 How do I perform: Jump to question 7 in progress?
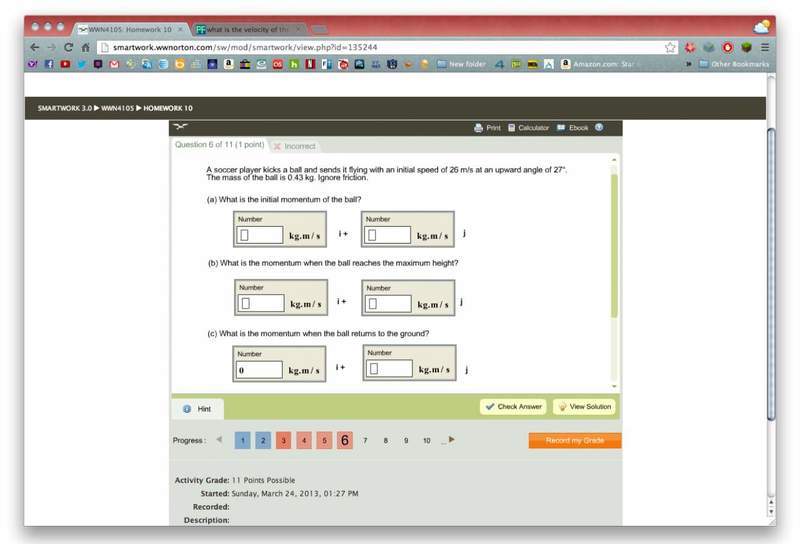(x=365, y=440)
